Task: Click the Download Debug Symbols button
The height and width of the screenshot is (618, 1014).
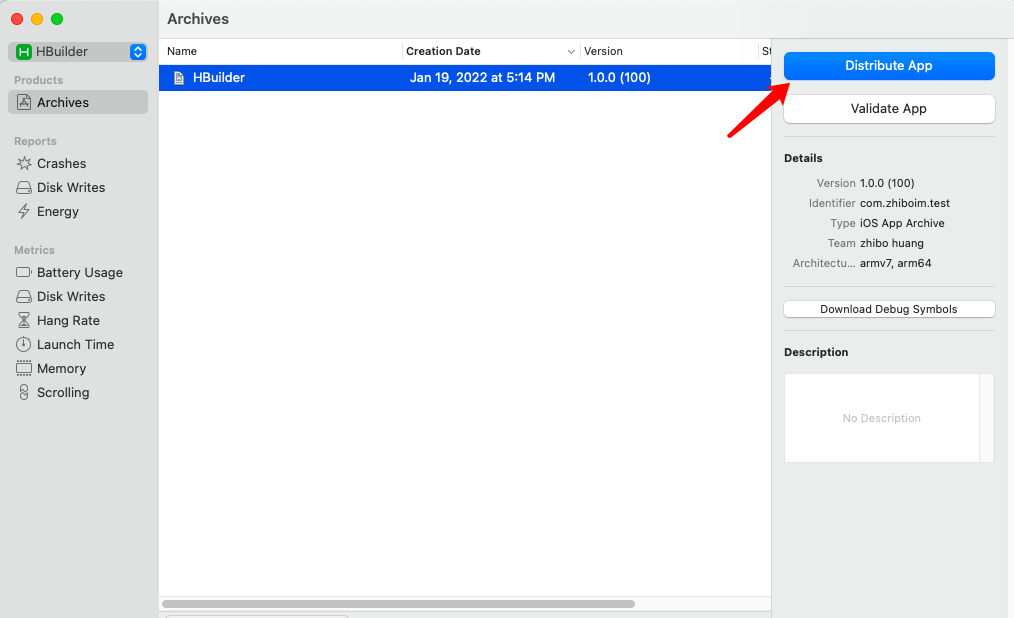Action: (x=888, y=309)
